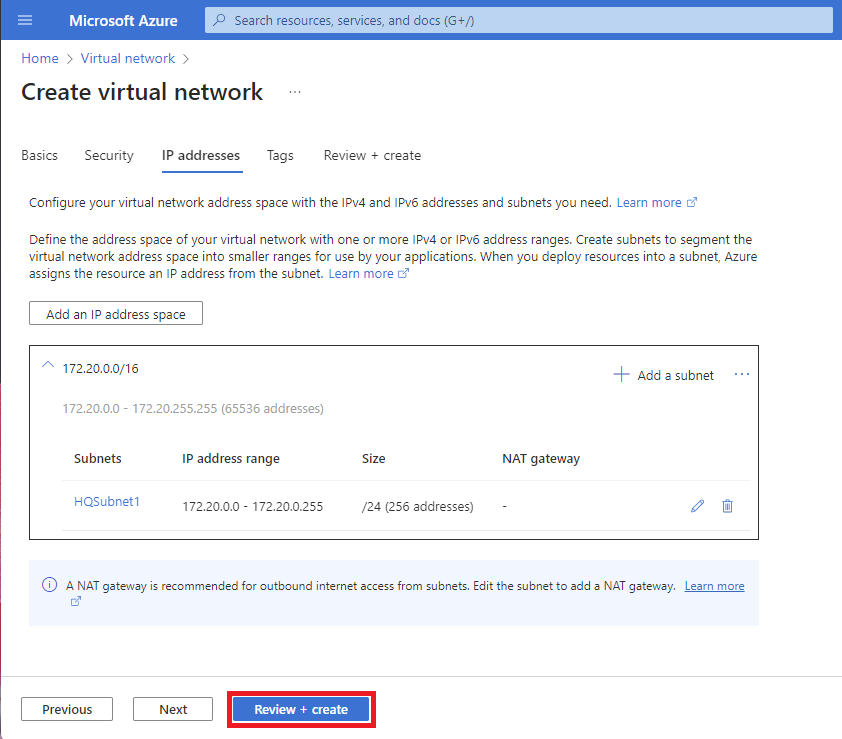Click Review + create to validate the network
Viewport: 842px width, 739px height.
tap(301, 709)
